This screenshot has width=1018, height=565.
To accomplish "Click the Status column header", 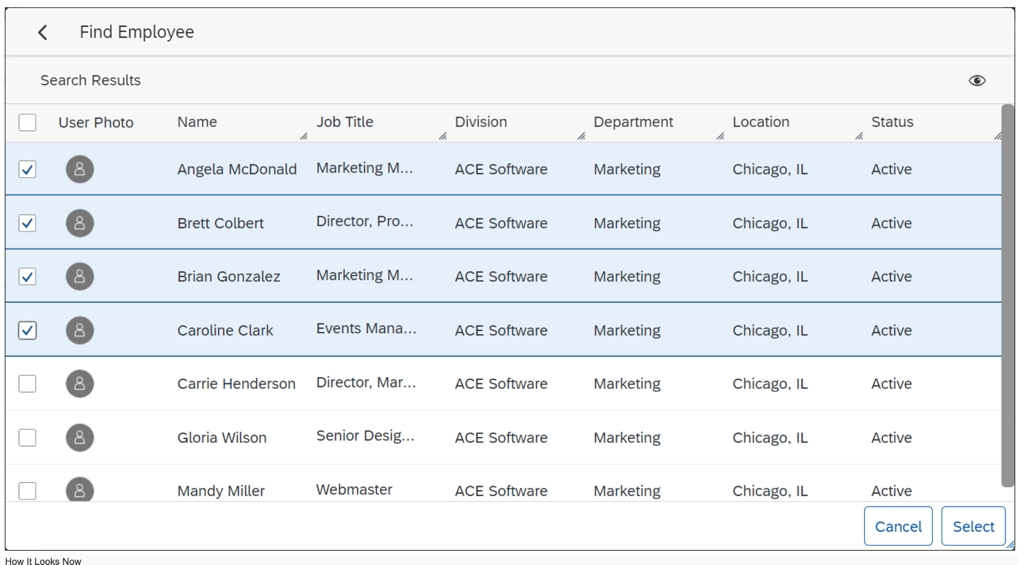I will [x=892, y=122].
